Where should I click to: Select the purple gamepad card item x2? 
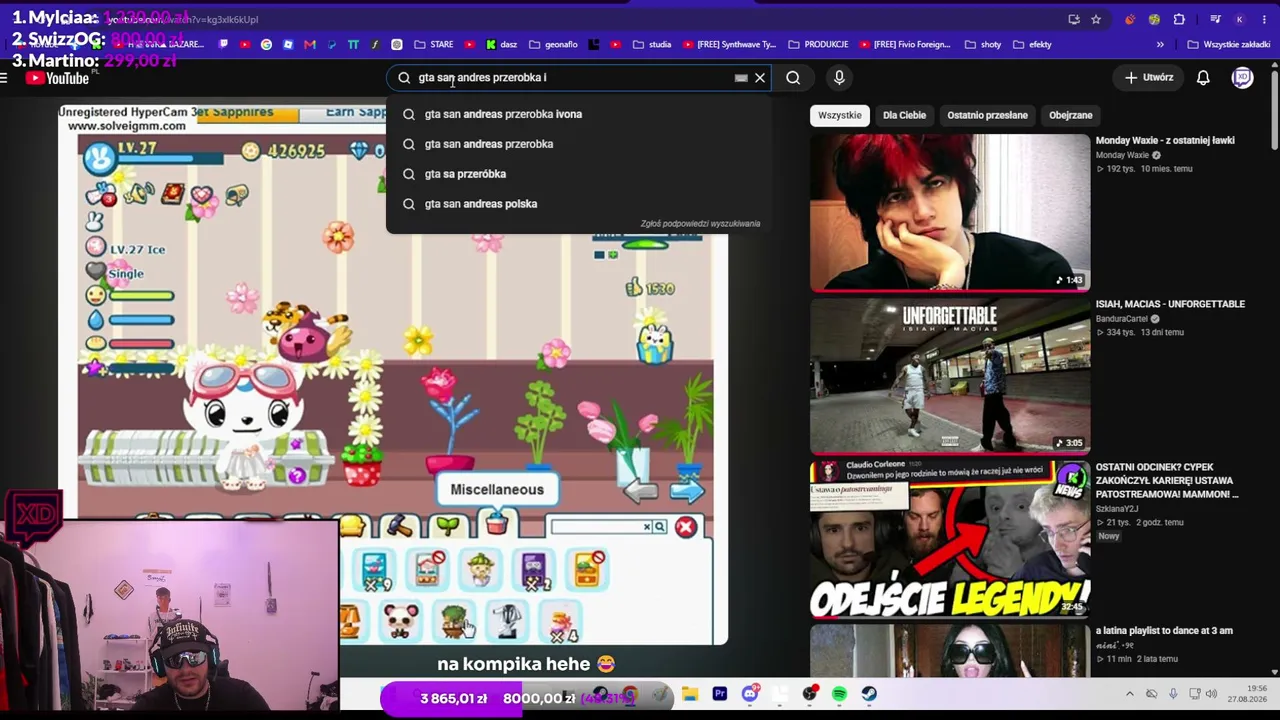click(533, 570)
